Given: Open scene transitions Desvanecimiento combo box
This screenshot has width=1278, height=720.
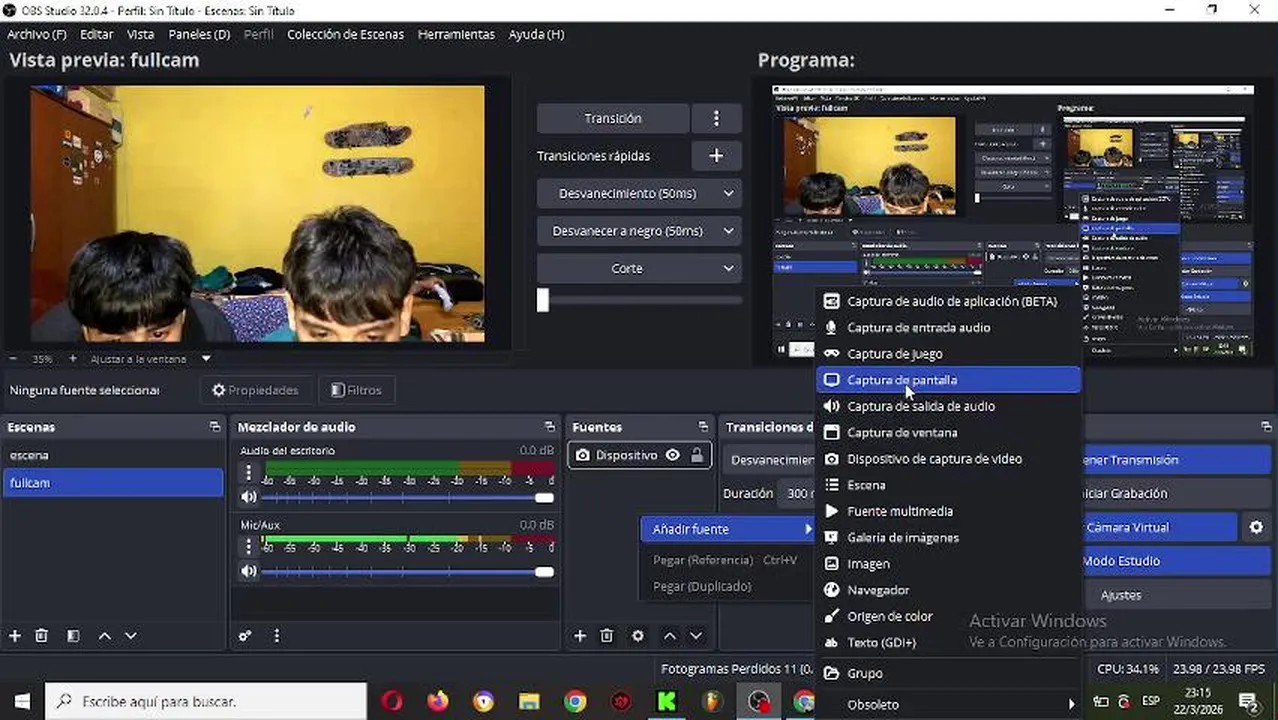Looking at the screenshot, I should coord(771,460).
